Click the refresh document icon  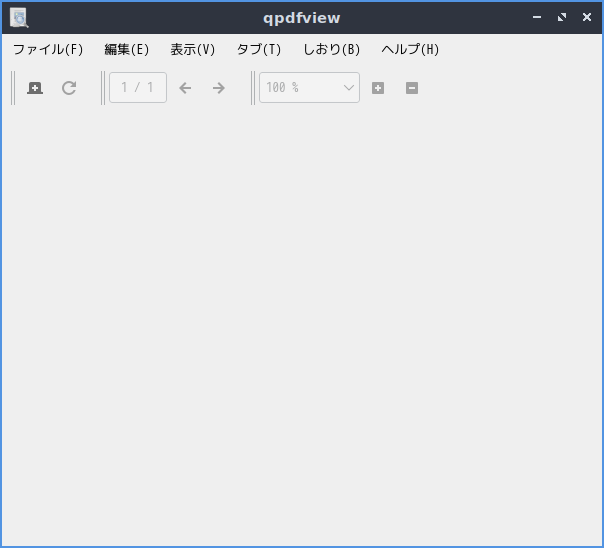(x=69, y=88)
